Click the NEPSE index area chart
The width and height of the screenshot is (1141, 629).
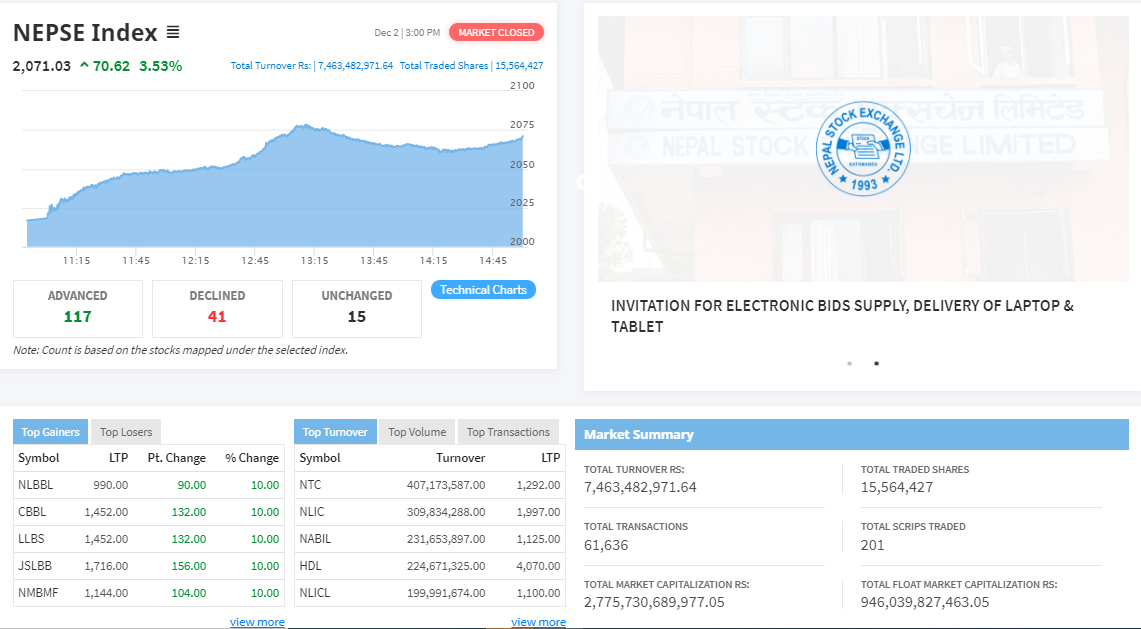pyautogui.click(x=274, y=186)
